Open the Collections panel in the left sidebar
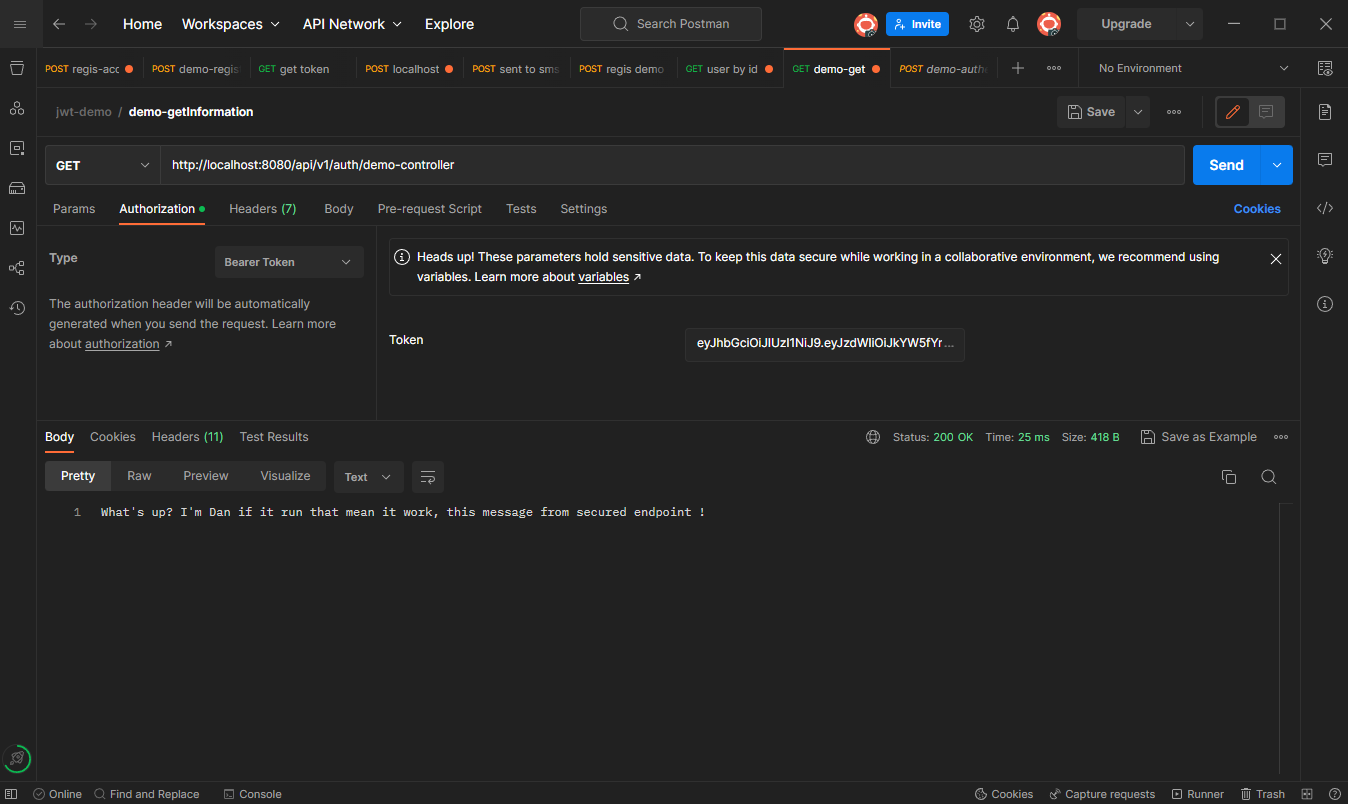This screenshot has width=1348, height=804. [x=16, y=68]
